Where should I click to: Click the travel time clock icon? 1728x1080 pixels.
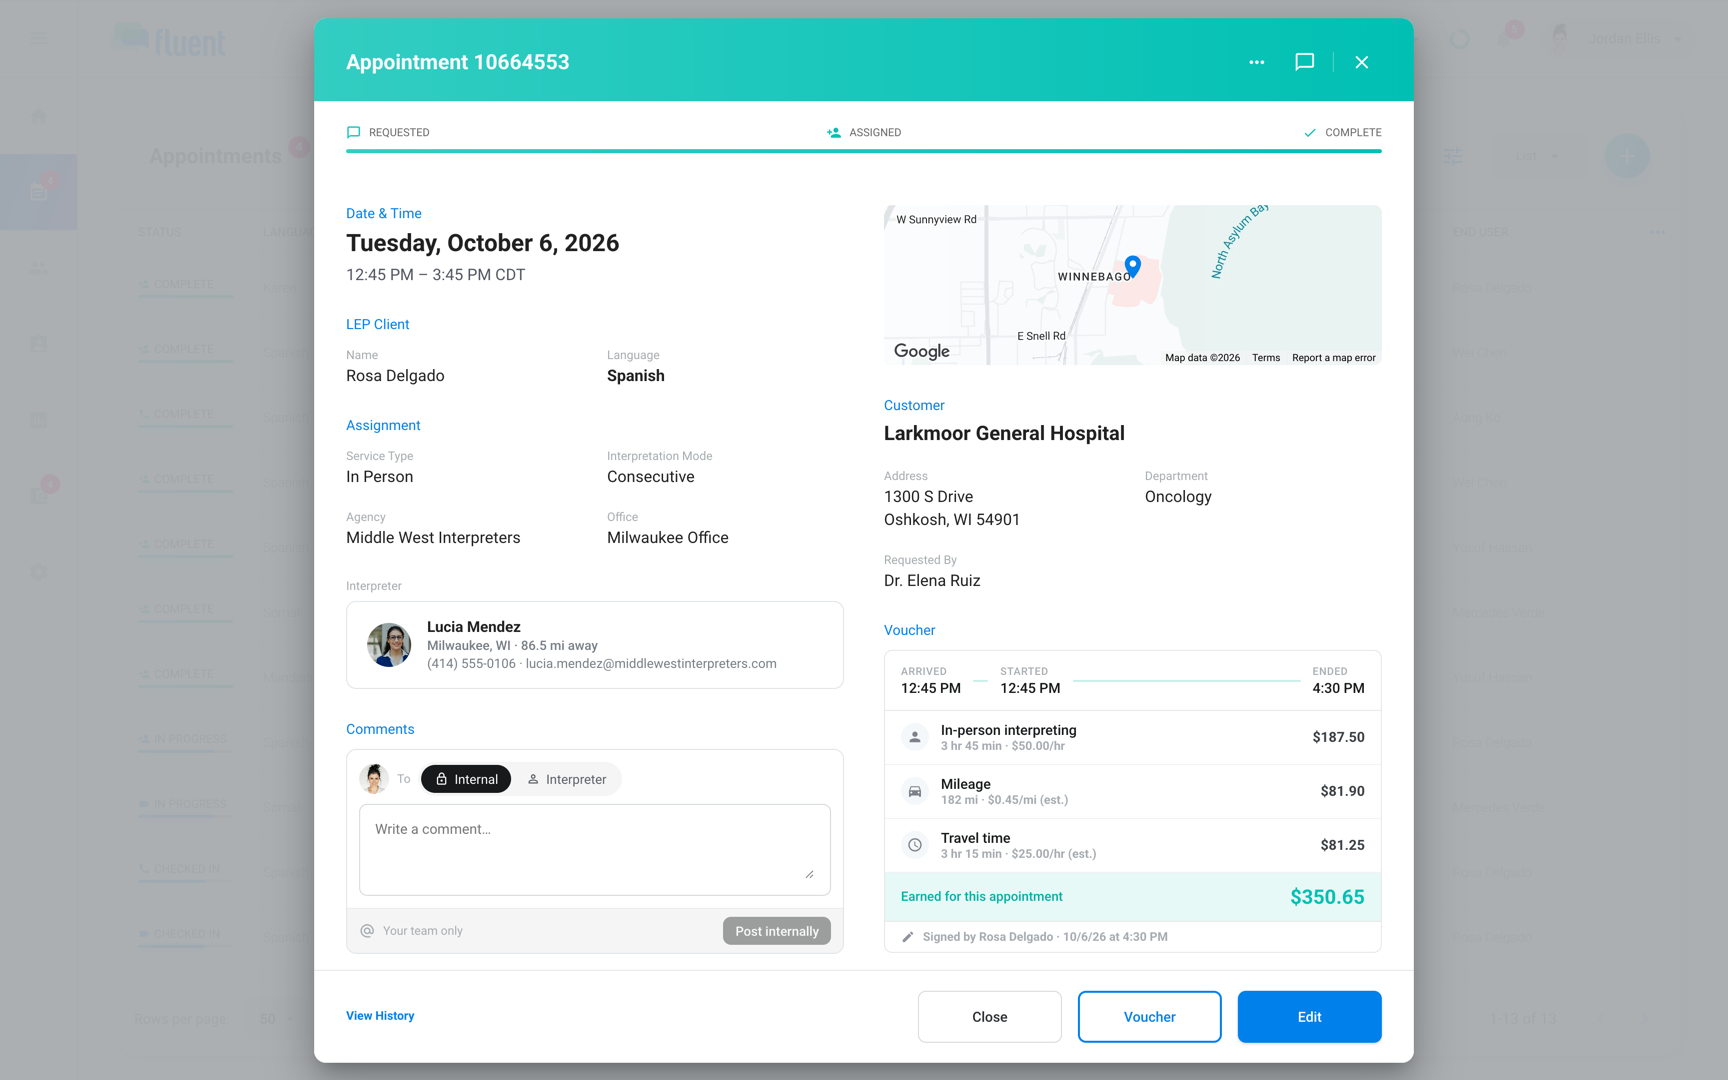tap(914, 845)
